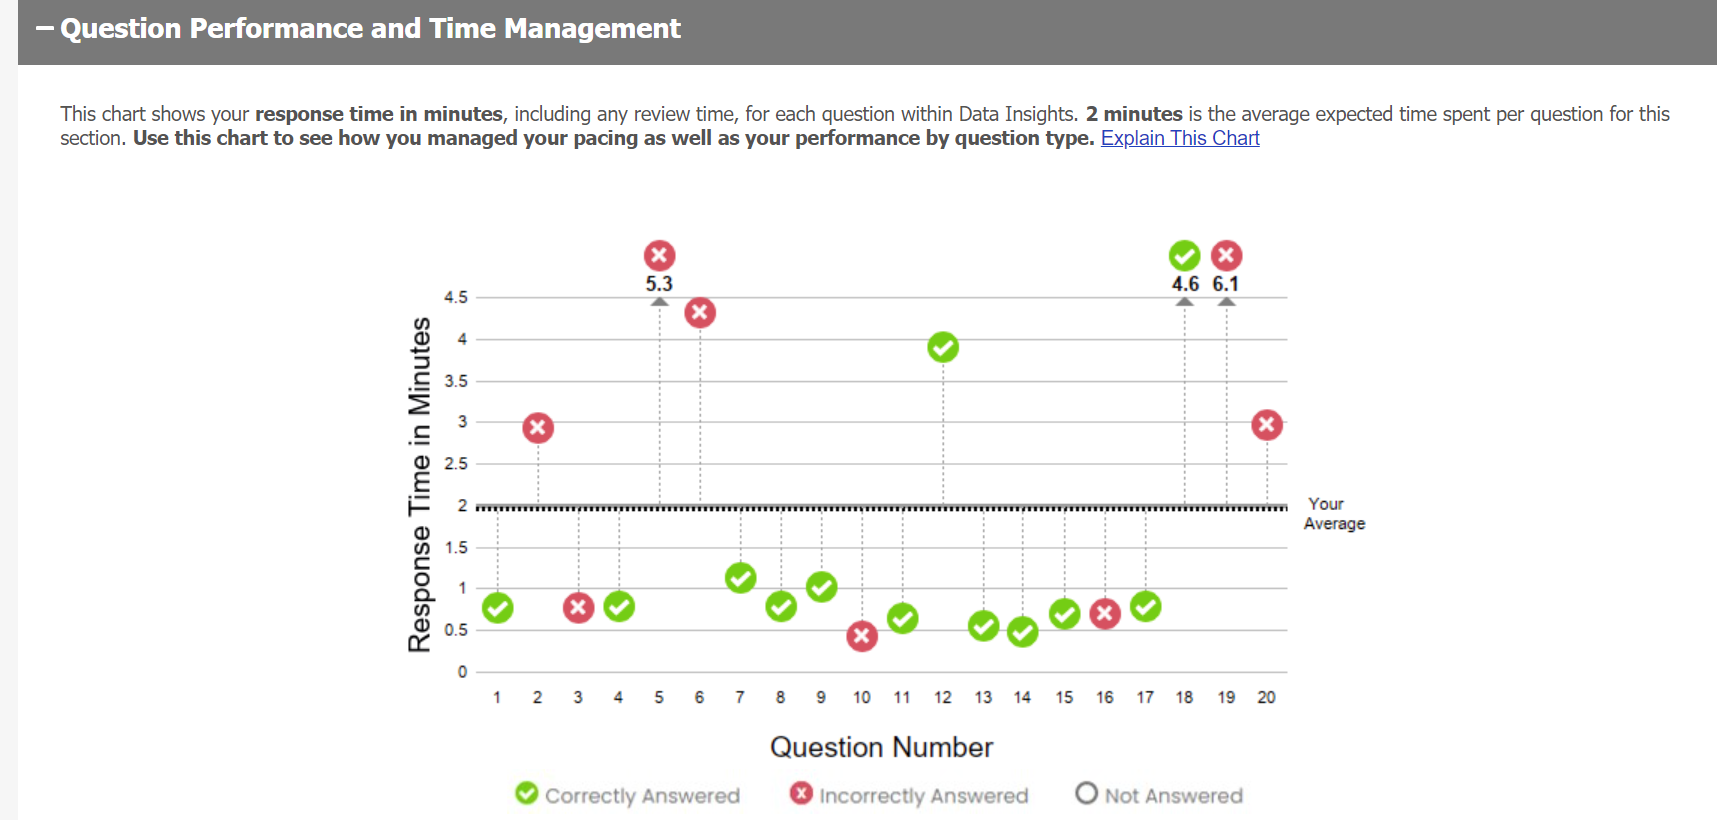
Task: Collapse the Question Performance and Time Management section
Action: [x=45, y=29]
